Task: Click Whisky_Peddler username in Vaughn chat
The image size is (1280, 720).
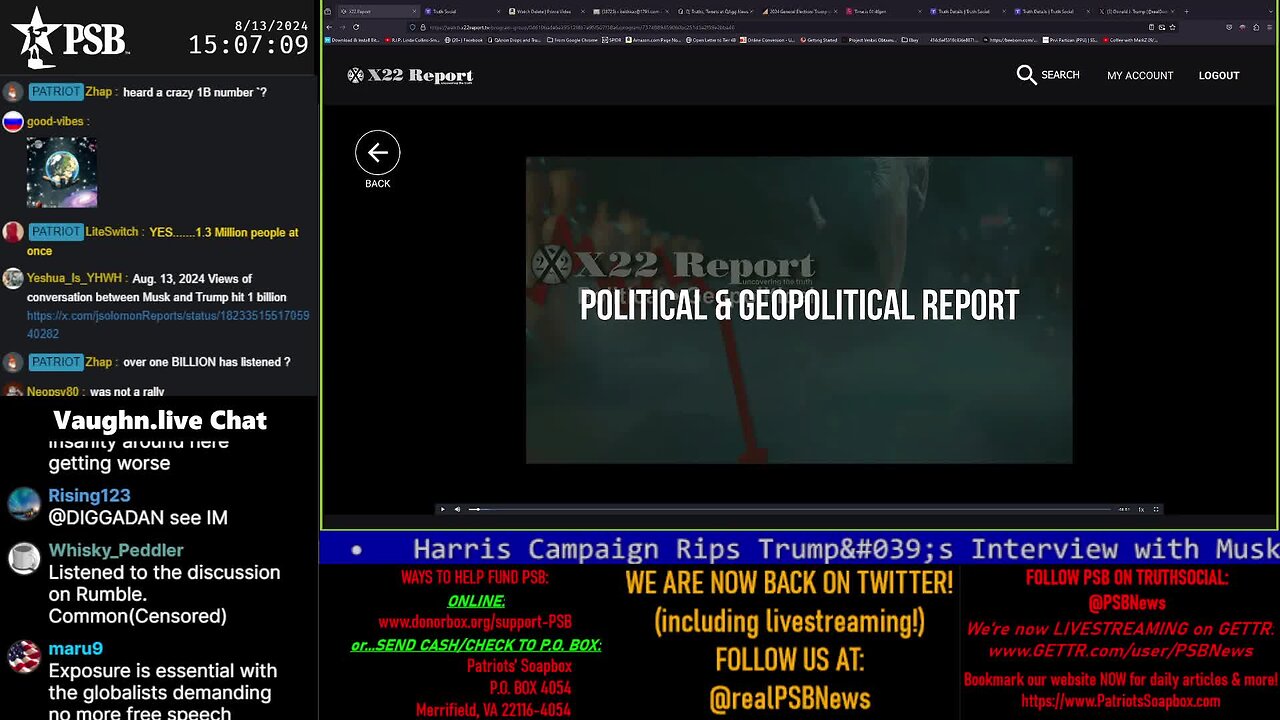Action: coord(116,550)
